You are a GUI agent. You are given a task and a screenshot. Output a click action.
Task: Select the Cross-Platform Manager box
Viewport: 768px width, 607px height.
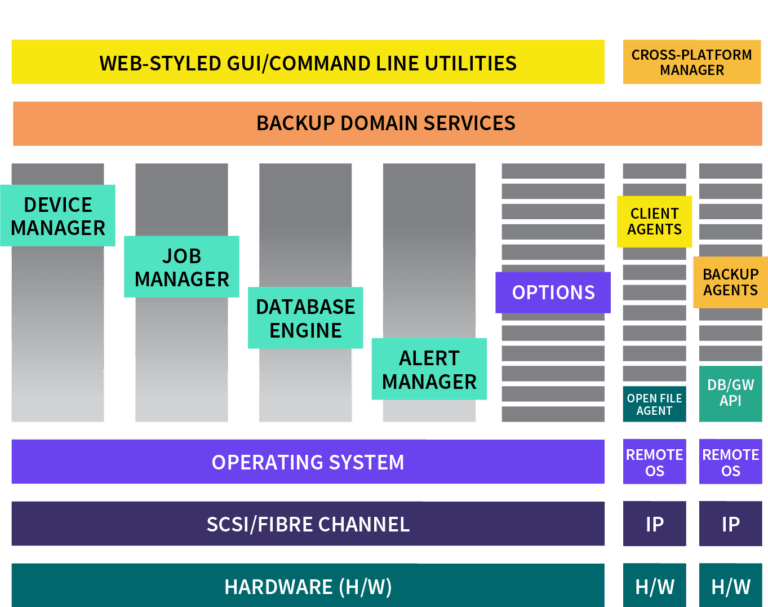(x=691, y=62)
